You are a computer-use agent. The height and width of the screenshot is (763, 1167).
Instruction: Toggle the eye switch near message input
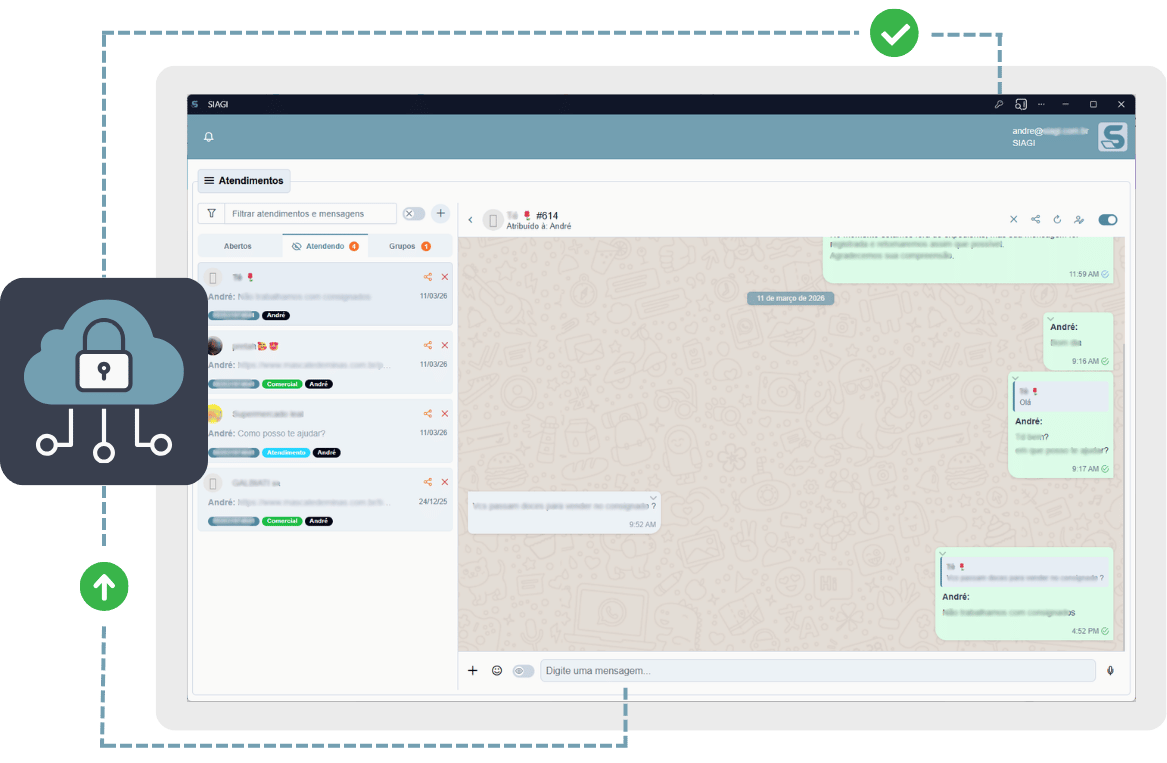[523, 671]
